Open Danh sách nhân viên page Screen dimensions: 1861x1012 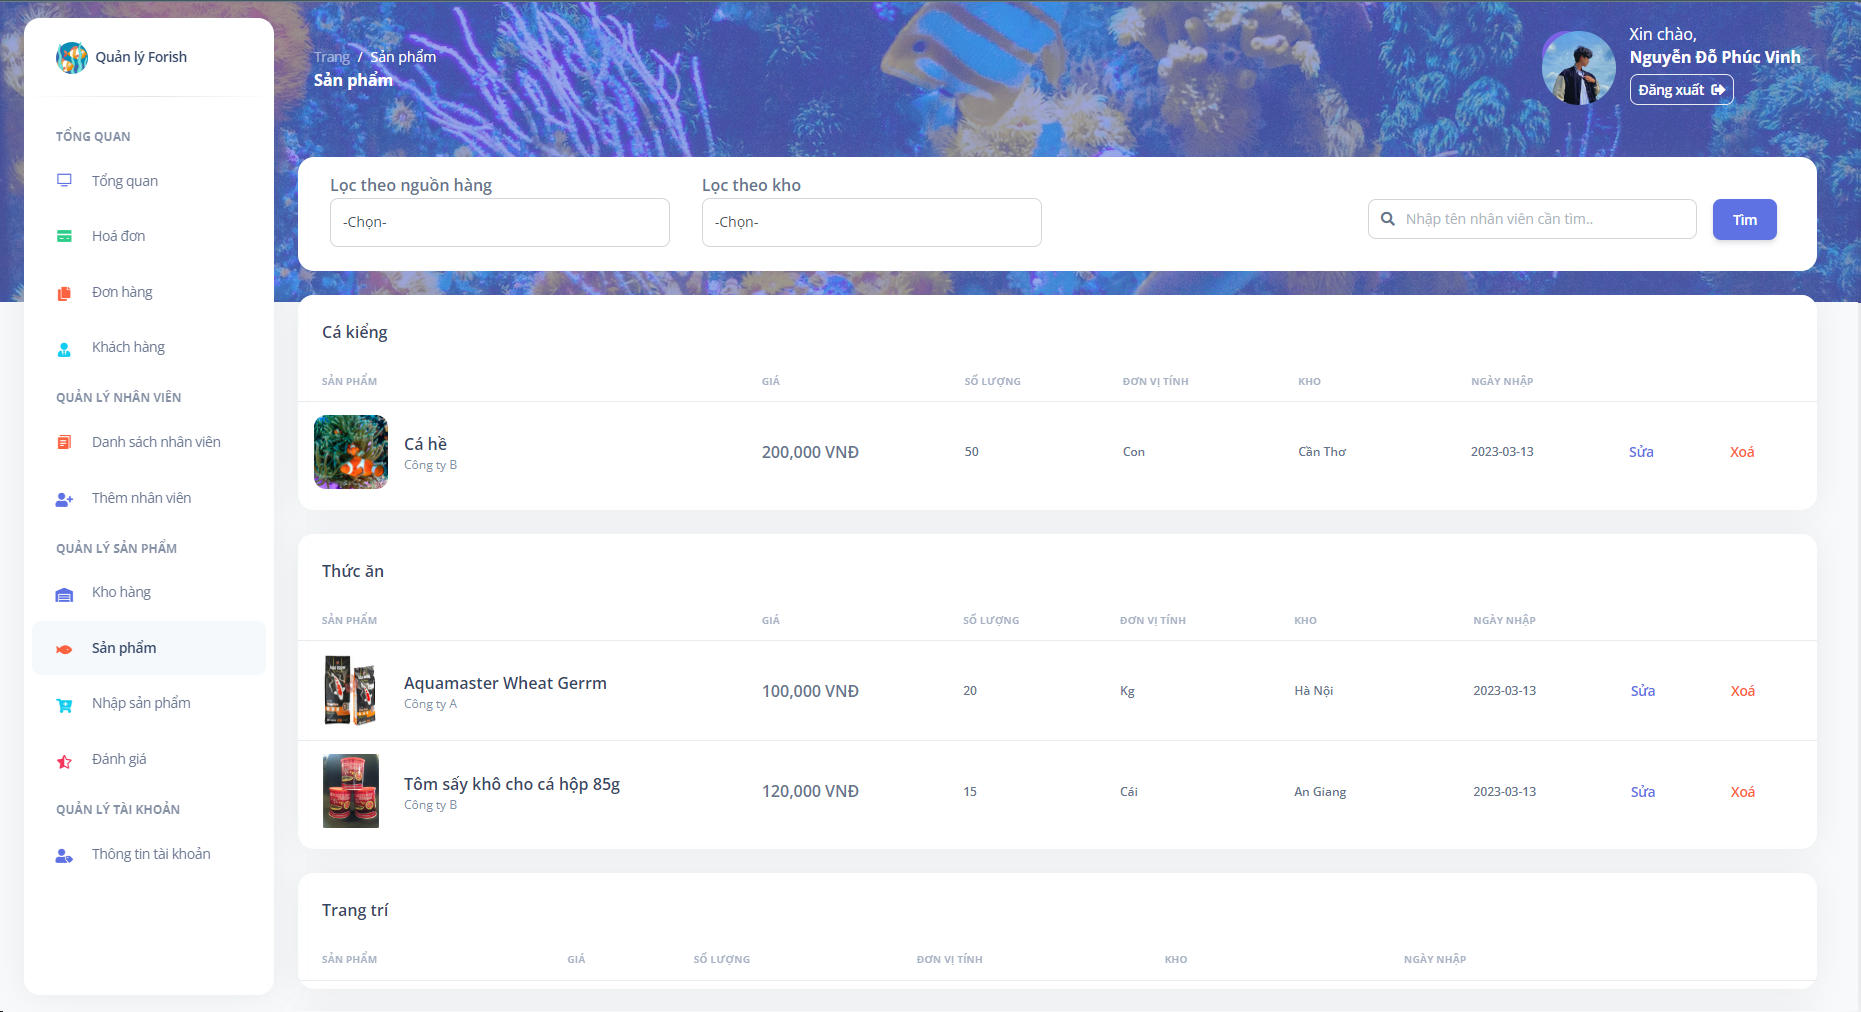tap(149, 442)
